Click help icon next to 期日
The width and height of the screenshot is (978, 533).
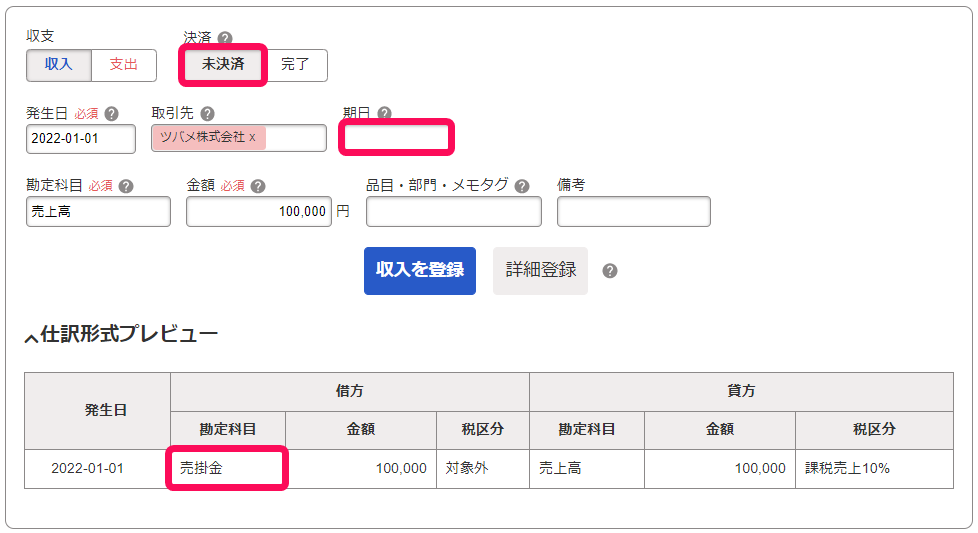385,113
